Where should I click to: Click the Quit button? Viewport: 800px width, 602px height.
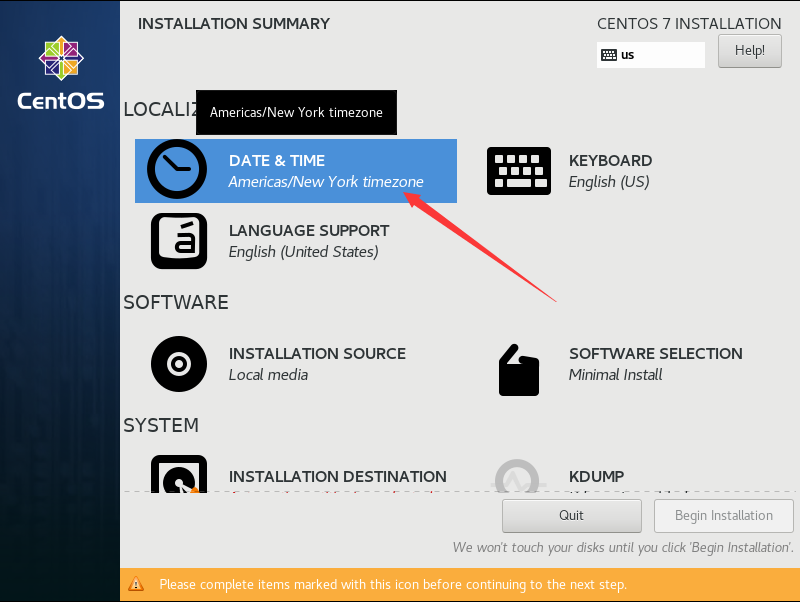(571, 516)
